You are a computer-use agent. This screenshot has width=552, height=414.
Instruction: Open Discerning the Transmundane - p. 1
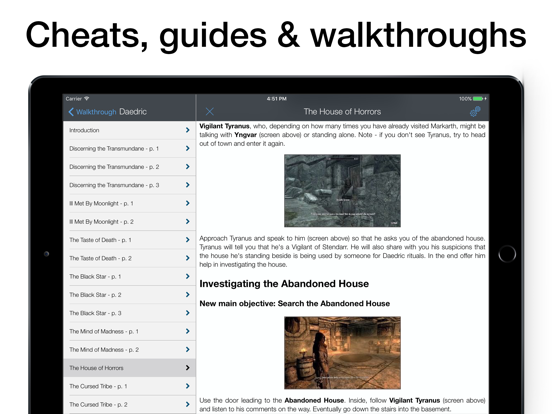tap(130, 149)
